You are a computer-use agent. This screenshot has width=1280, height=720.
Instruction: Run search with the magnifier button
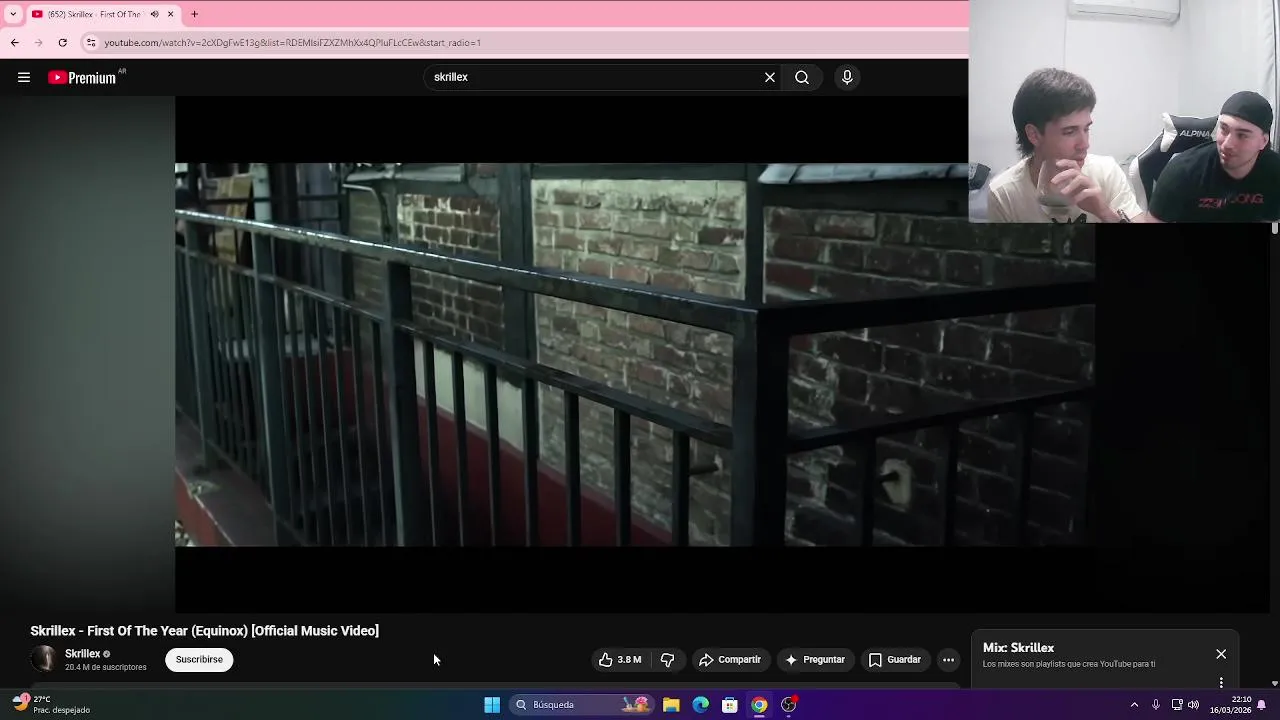tap(802, 77)
